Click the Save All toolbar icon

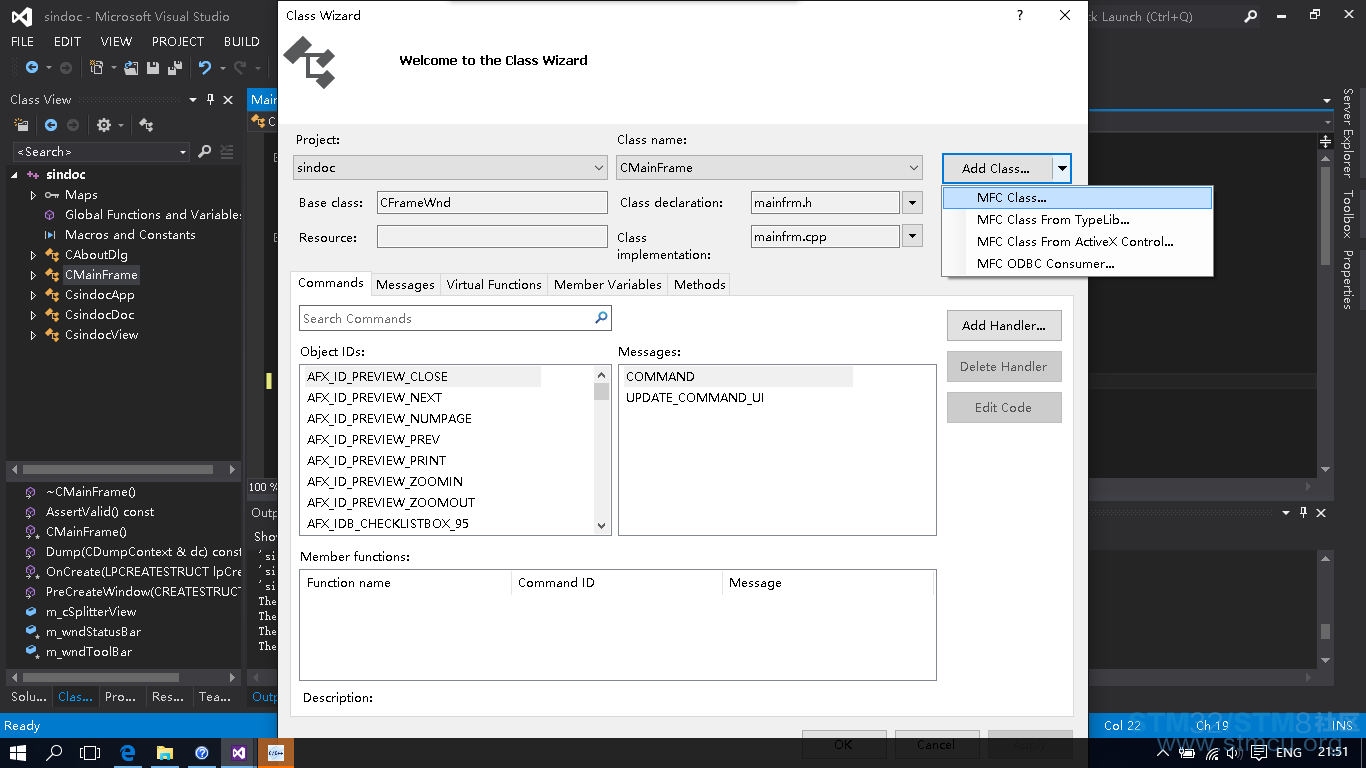point(174,68)
